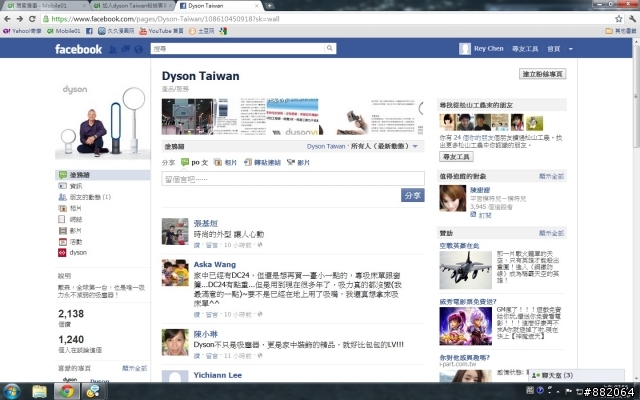Open friend requests icon in blue bar
Viewport: 640px width, 400px height.
(113, 49)
